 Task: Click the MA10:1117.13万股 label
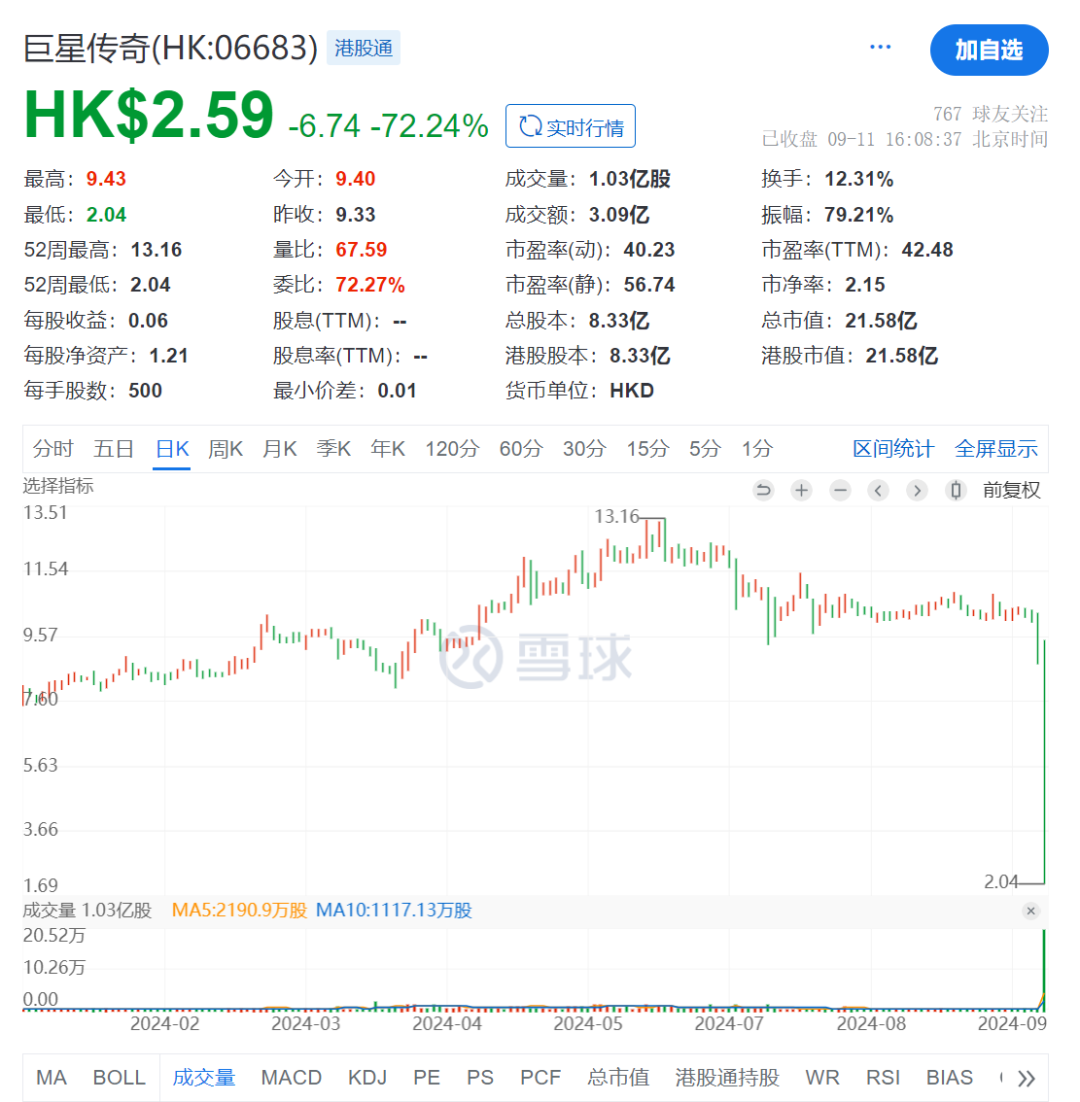(x=393, y=910)
